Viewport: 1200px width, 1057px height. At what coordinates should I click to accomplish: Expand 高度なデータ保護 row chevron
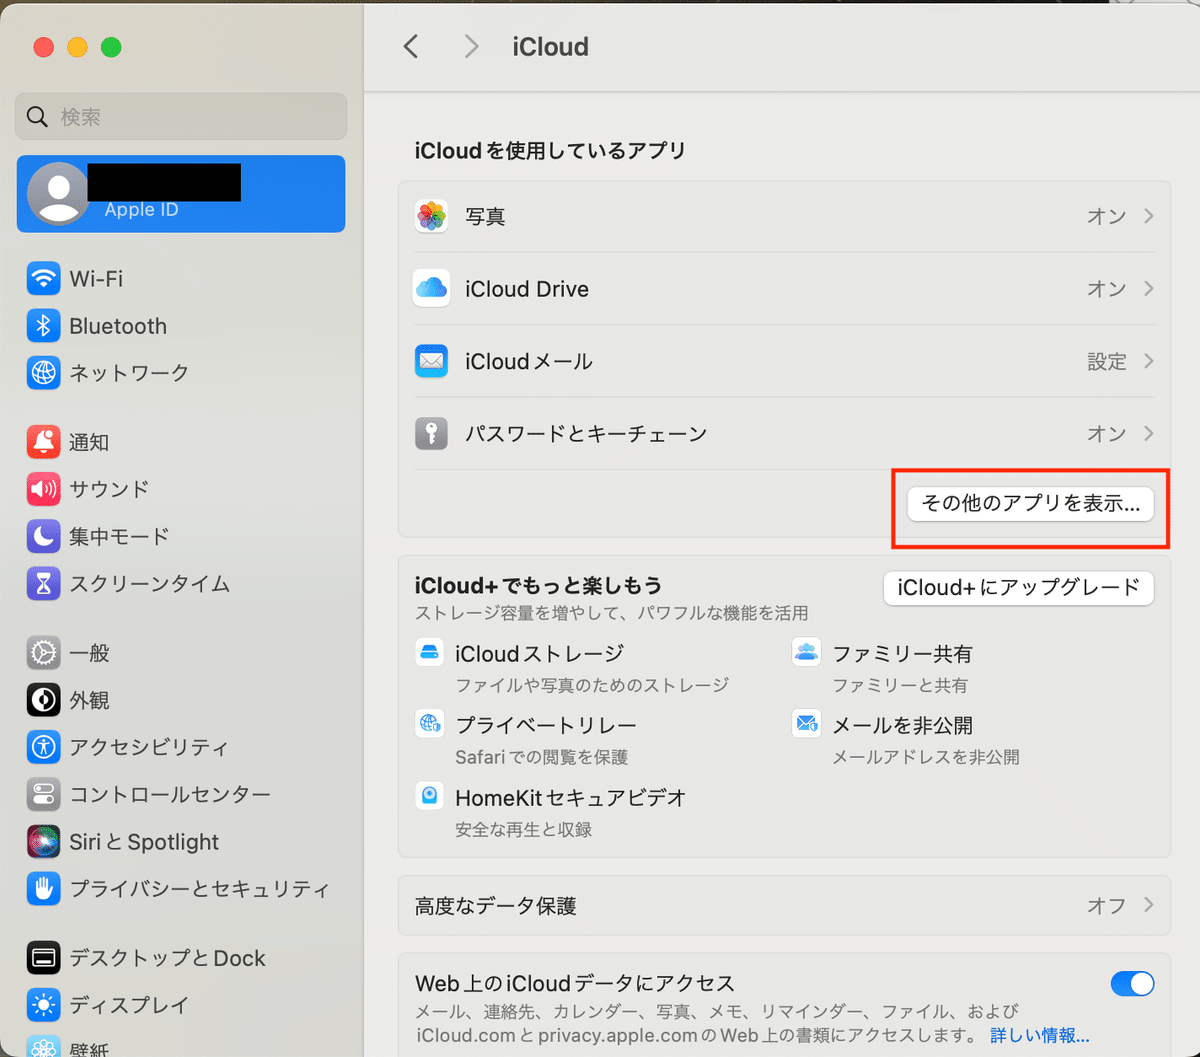point(1149,905)
